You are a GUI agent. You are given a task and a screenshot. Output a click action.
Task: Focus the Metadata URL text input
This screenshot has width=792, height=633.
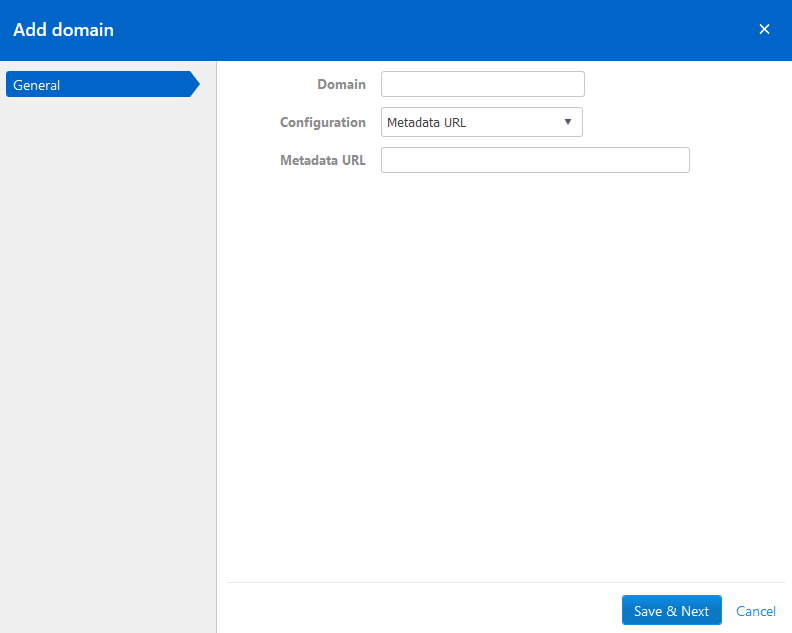535,160
